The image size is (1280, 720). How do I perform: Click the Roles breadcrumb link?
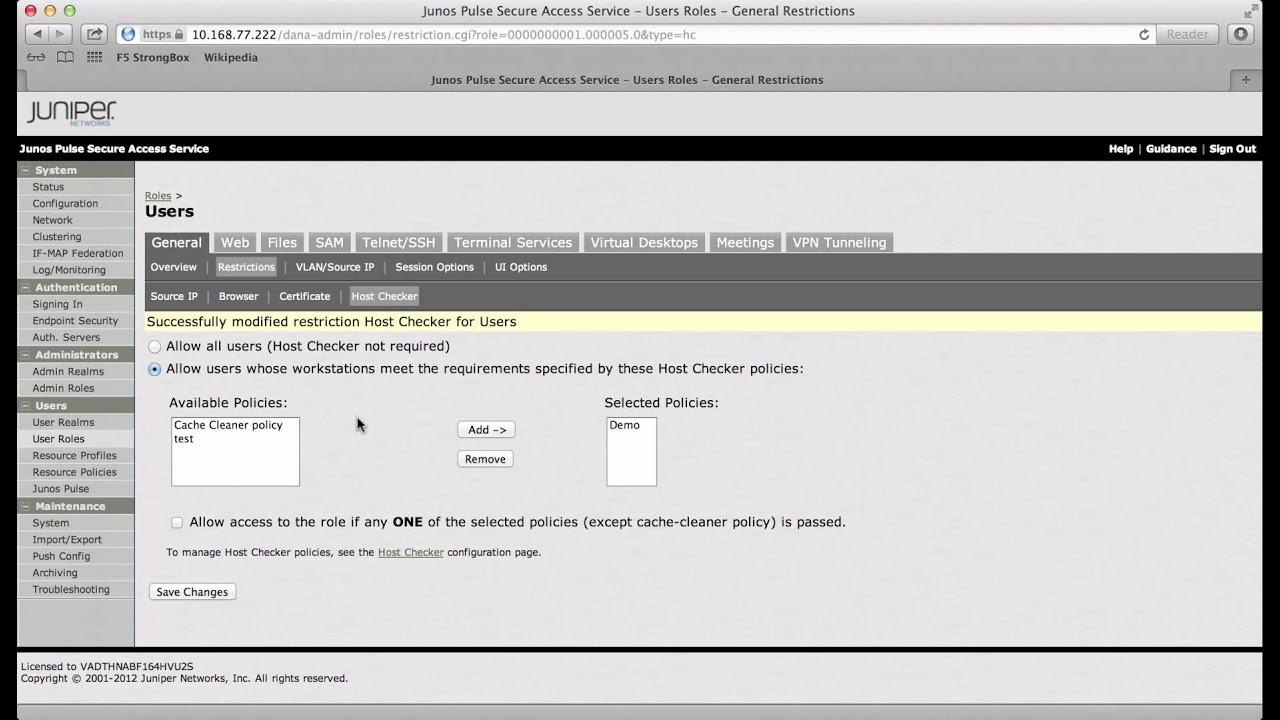click(158, 196)
